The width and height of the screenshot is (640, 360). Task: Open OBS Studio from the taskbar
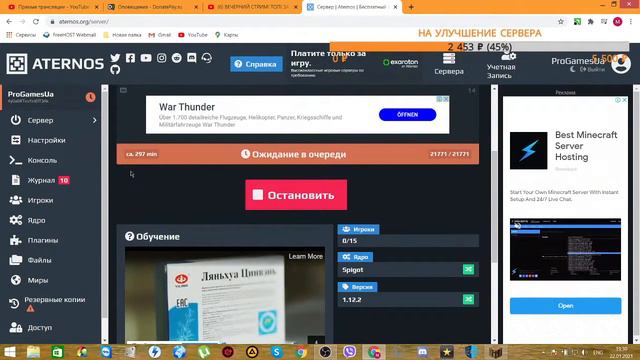coord(325,352)
